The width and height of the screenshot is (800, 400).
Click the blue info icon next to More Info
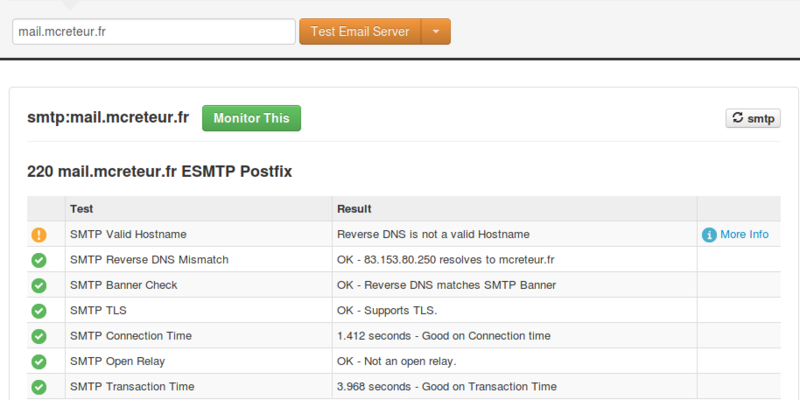pos(709,235)
